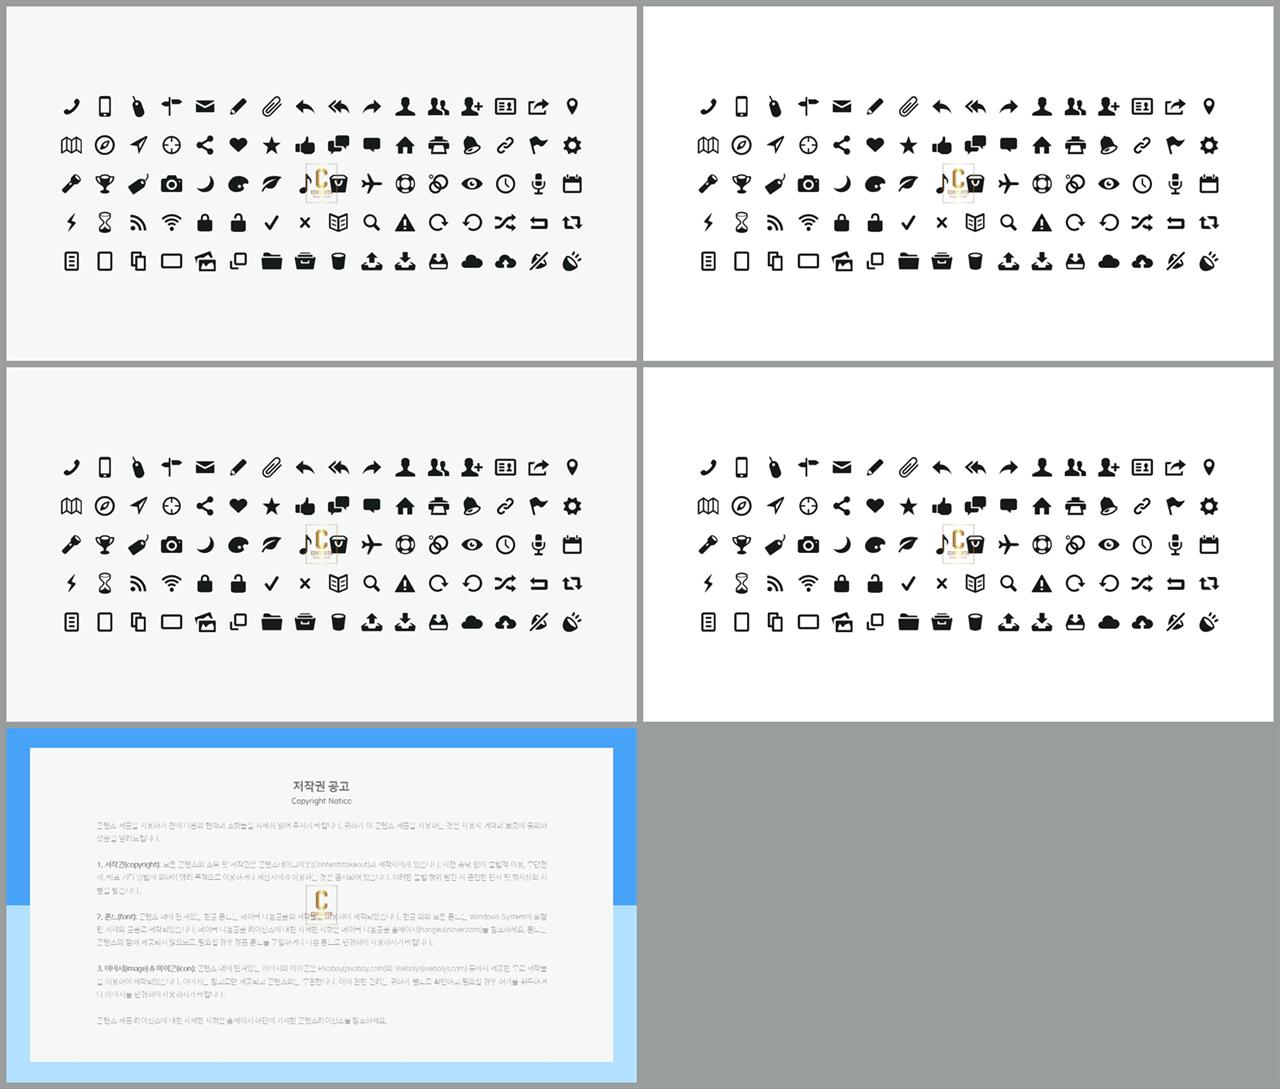Click the crescent moon icon in the bottom-left slide
Image resolution: width=1280 pixels, height=1089 pixels.
(x=205, y=545)
